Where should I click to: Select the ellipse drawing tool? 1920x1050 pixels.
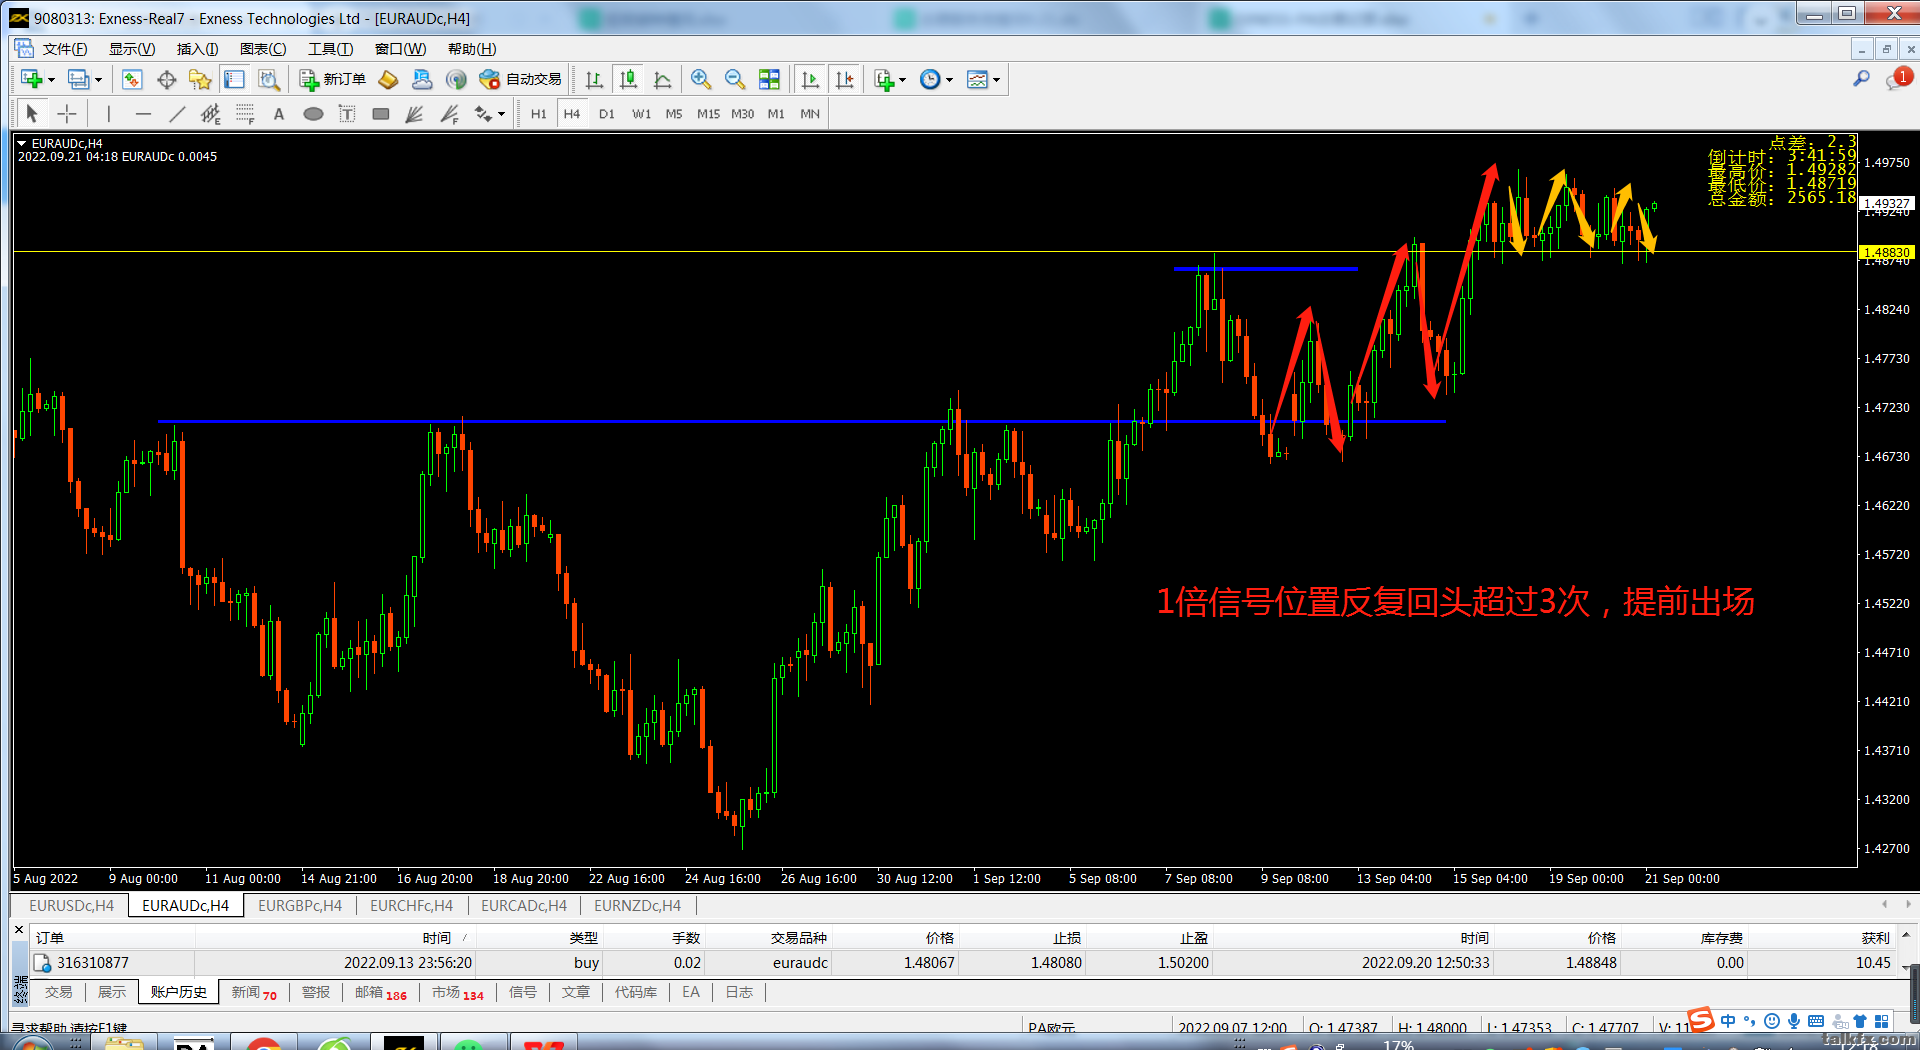313,114
